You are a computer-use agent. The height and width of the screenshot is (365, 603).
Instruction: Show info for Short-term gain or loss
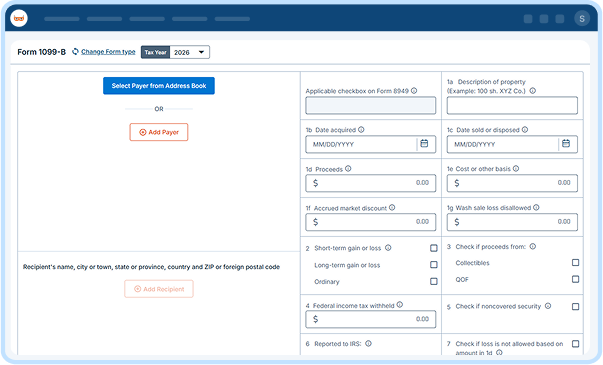click(x=388, y=248)
